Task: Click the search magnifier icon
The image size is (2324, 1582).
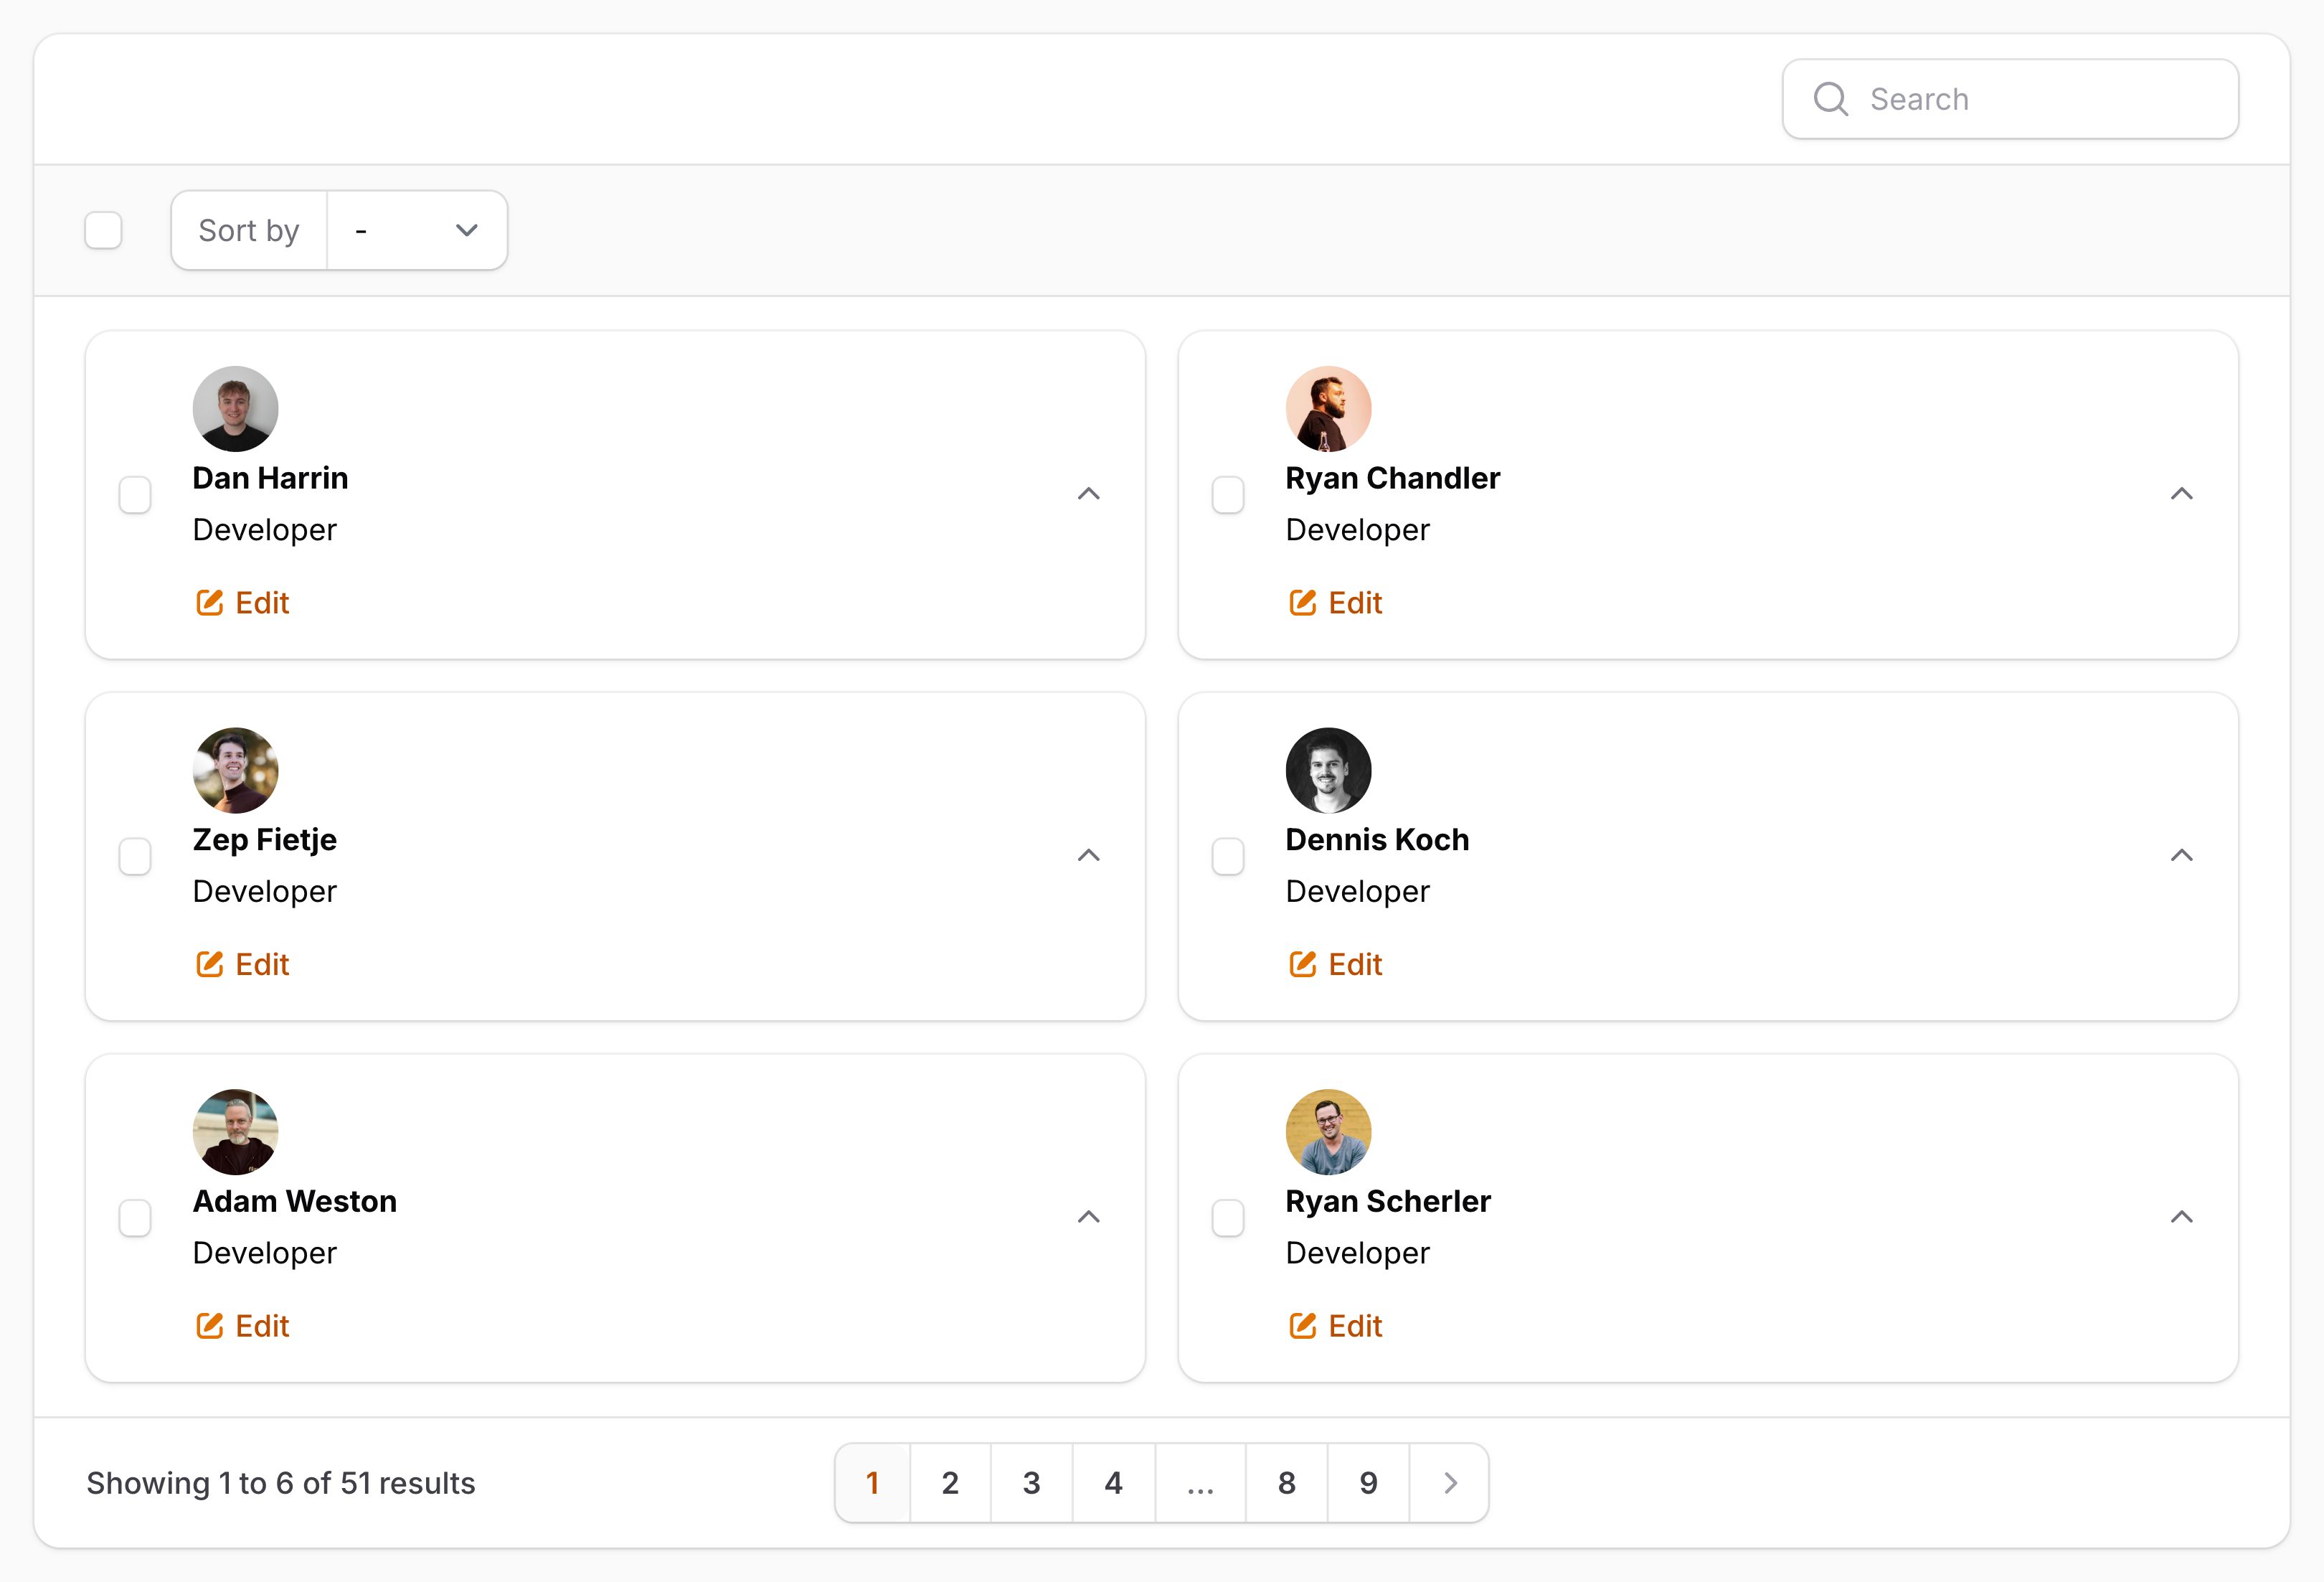Action: pos(1830,99)
